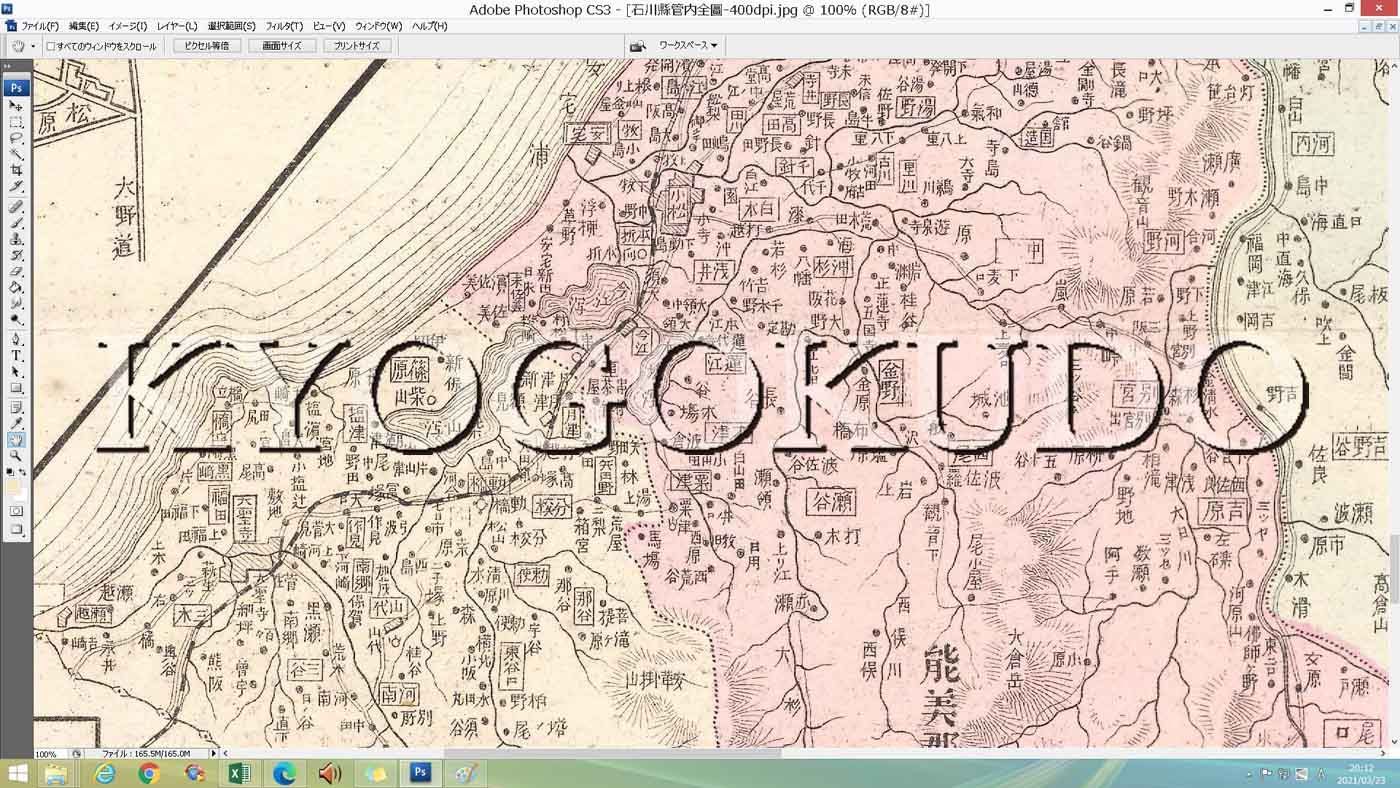The height and width of the screenshot is (788, 1400).
Task: Click the Photoshop Ps logo atop the toolbox
Action: [16, 87]
